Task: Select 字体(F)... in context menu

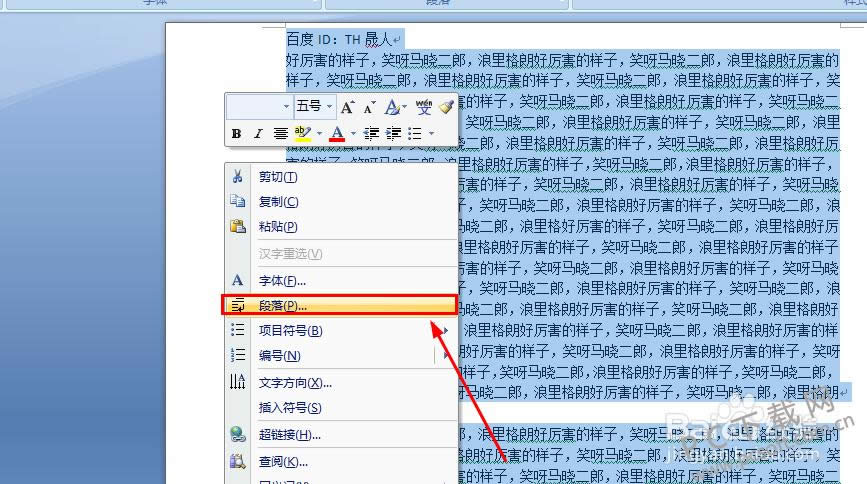Action: point(282,281)
